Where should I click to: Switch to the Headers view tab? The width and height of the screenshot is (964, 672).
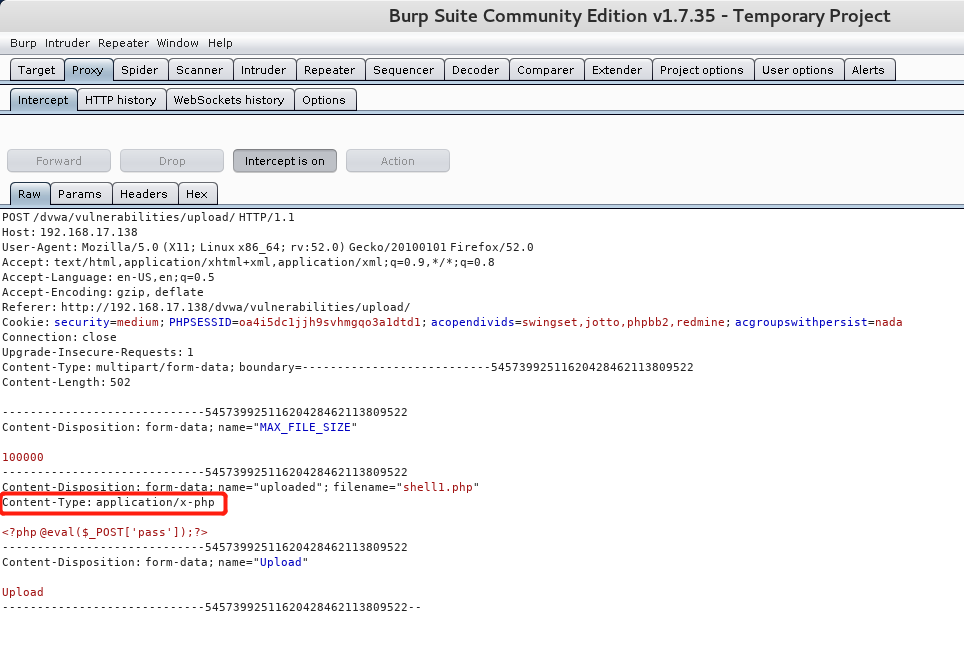click(x=144, y=194)
